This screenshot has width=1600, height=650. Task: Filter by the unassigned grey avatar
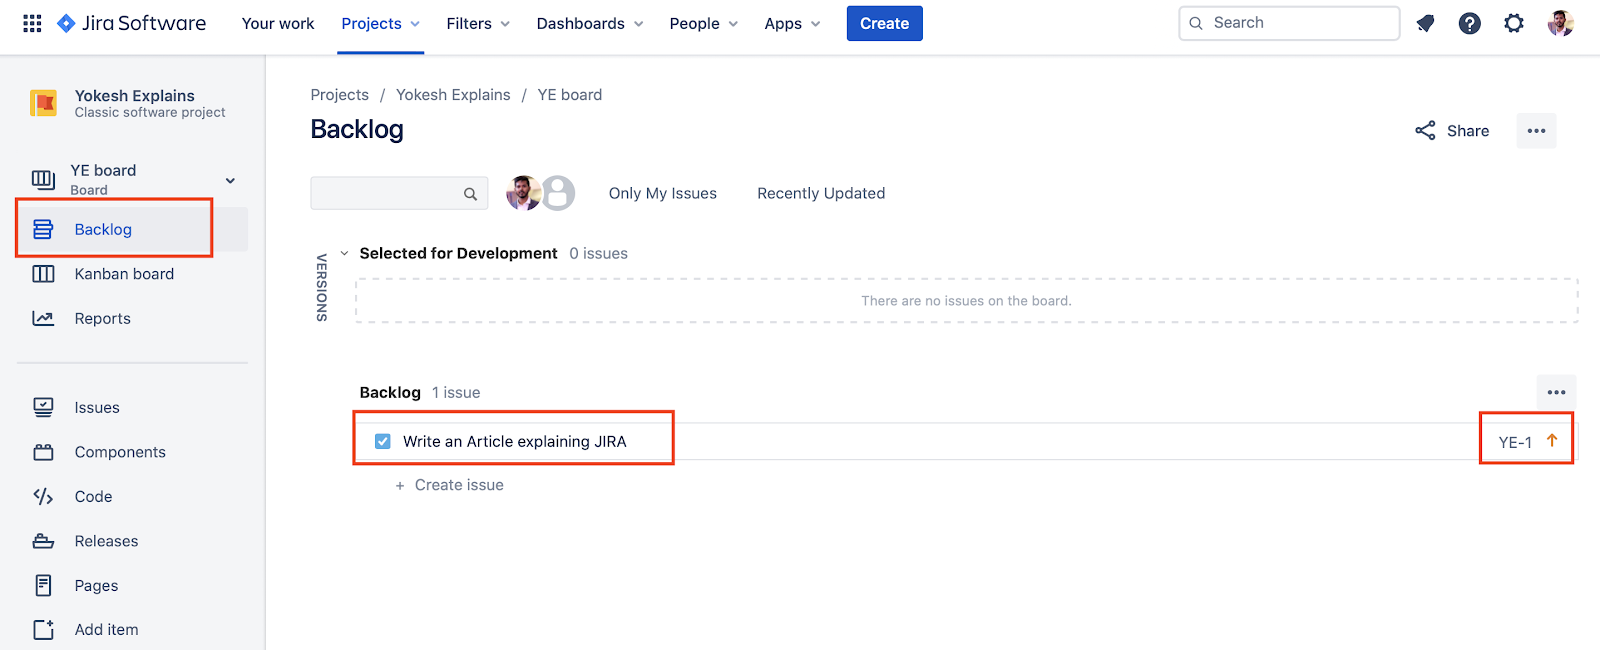coord(558,192)
